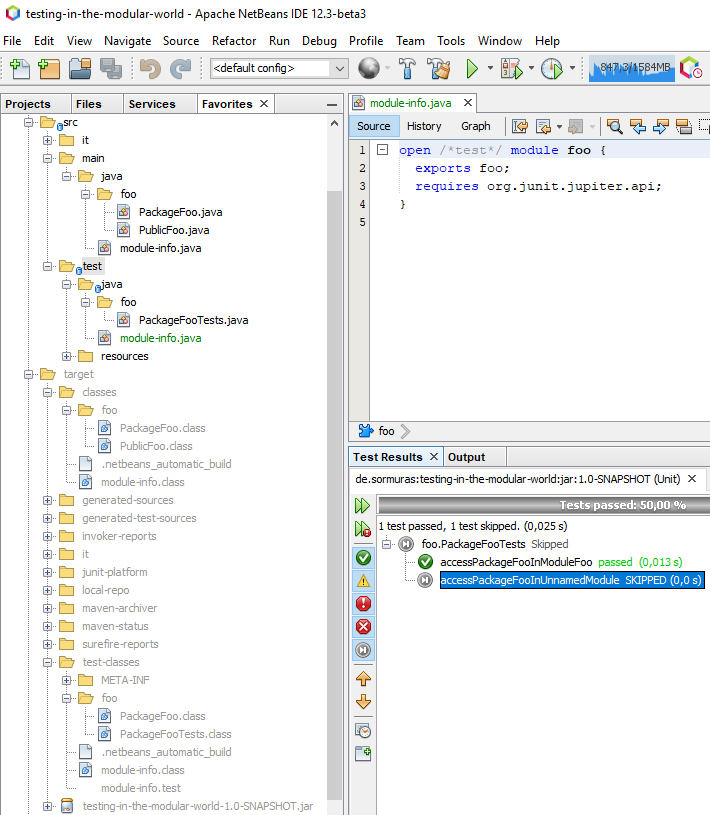Rerun all tests in Test Results
The height and width of the screenshot is (815, 710).
pos(362,505)
